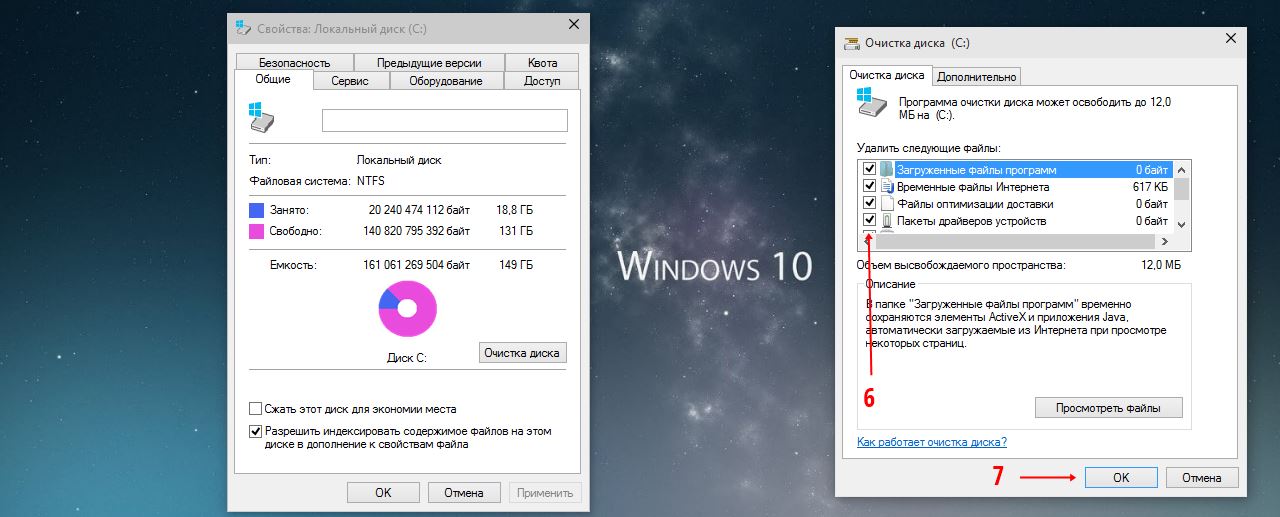The height and width of the screenshot is (517, 1280).
Task: Click the blue Занято color swatch
Action: pos(257,210)
